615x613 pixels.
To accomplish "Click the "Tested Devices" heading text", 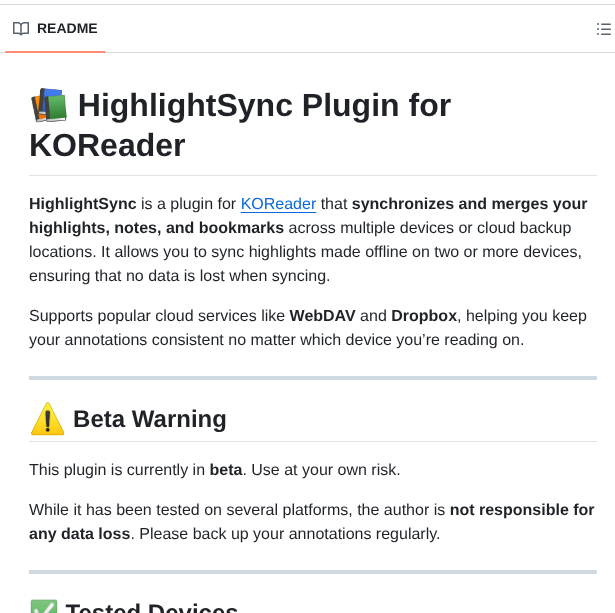I will [x=151, y=608].
